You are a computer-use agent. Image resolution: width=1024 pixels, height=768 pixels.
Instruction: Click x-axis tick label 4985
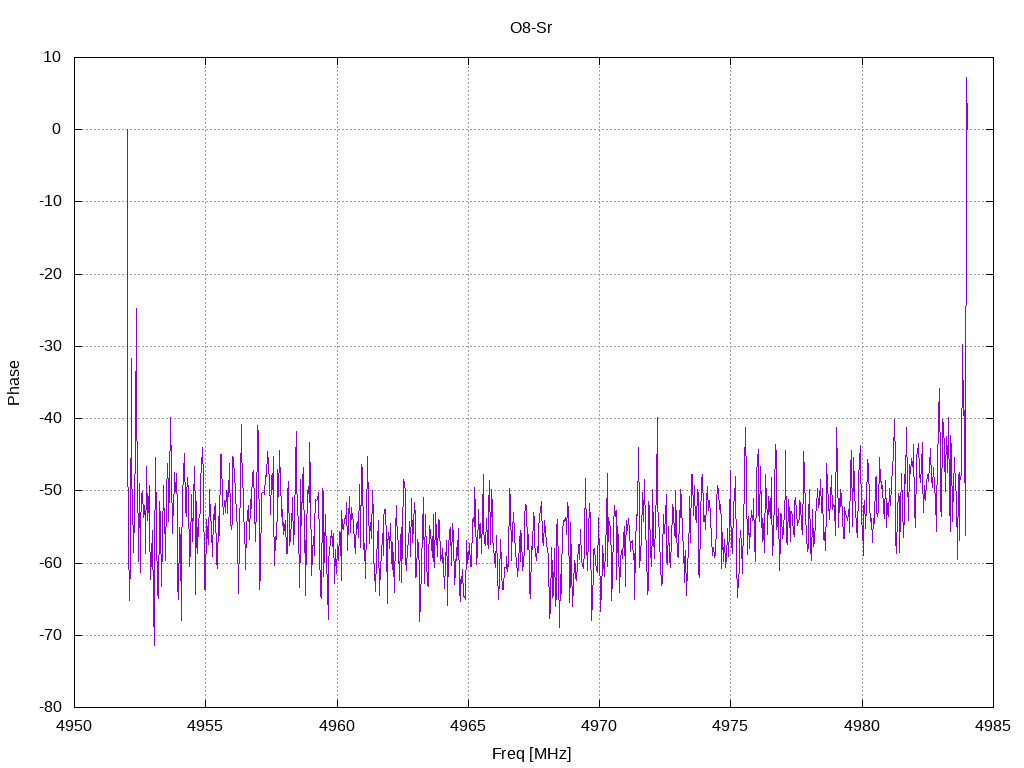pos(993,726)
